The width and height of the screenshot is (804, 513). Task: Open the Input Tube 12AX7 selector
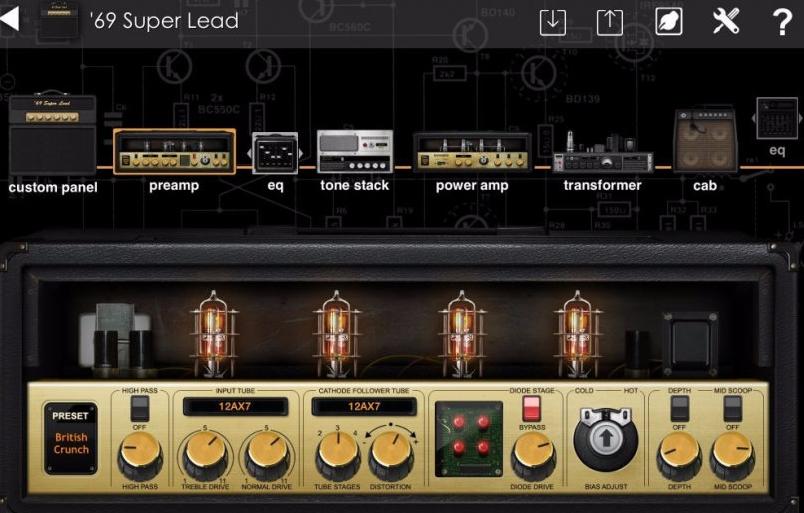(235, 406)
